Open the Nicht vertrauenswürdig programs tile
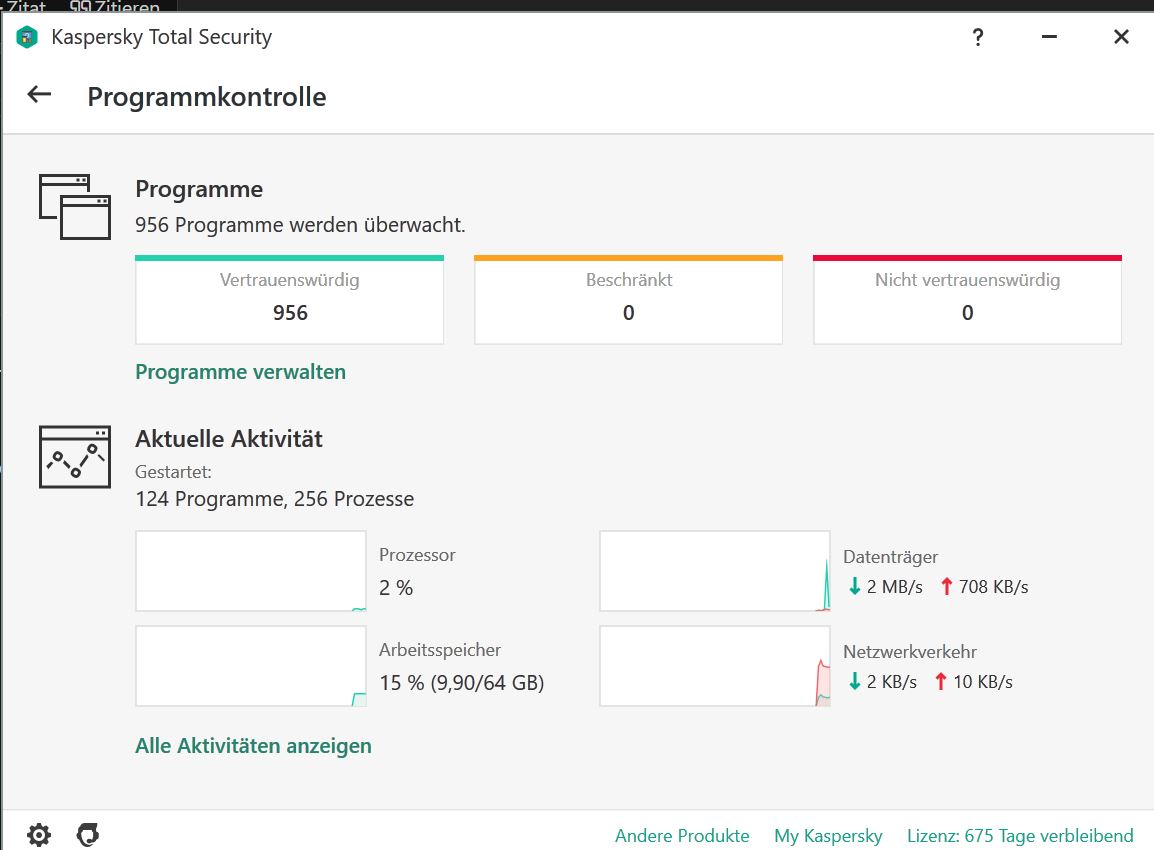The width and height of the screenshot is (1154, 850). [967, 300]
